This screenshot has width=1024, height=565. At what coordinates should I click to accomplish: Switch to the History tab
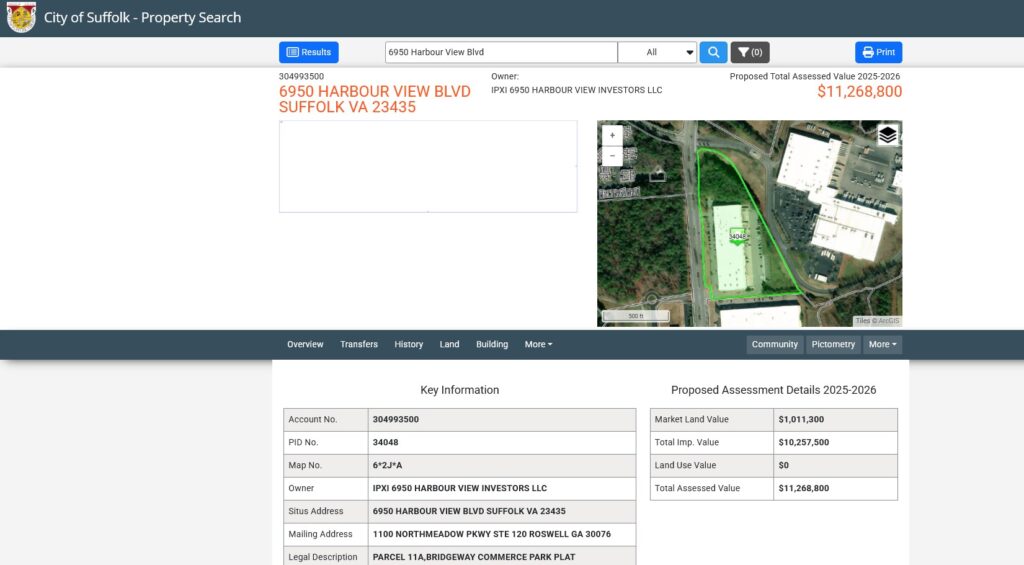[x=409, y=344]
